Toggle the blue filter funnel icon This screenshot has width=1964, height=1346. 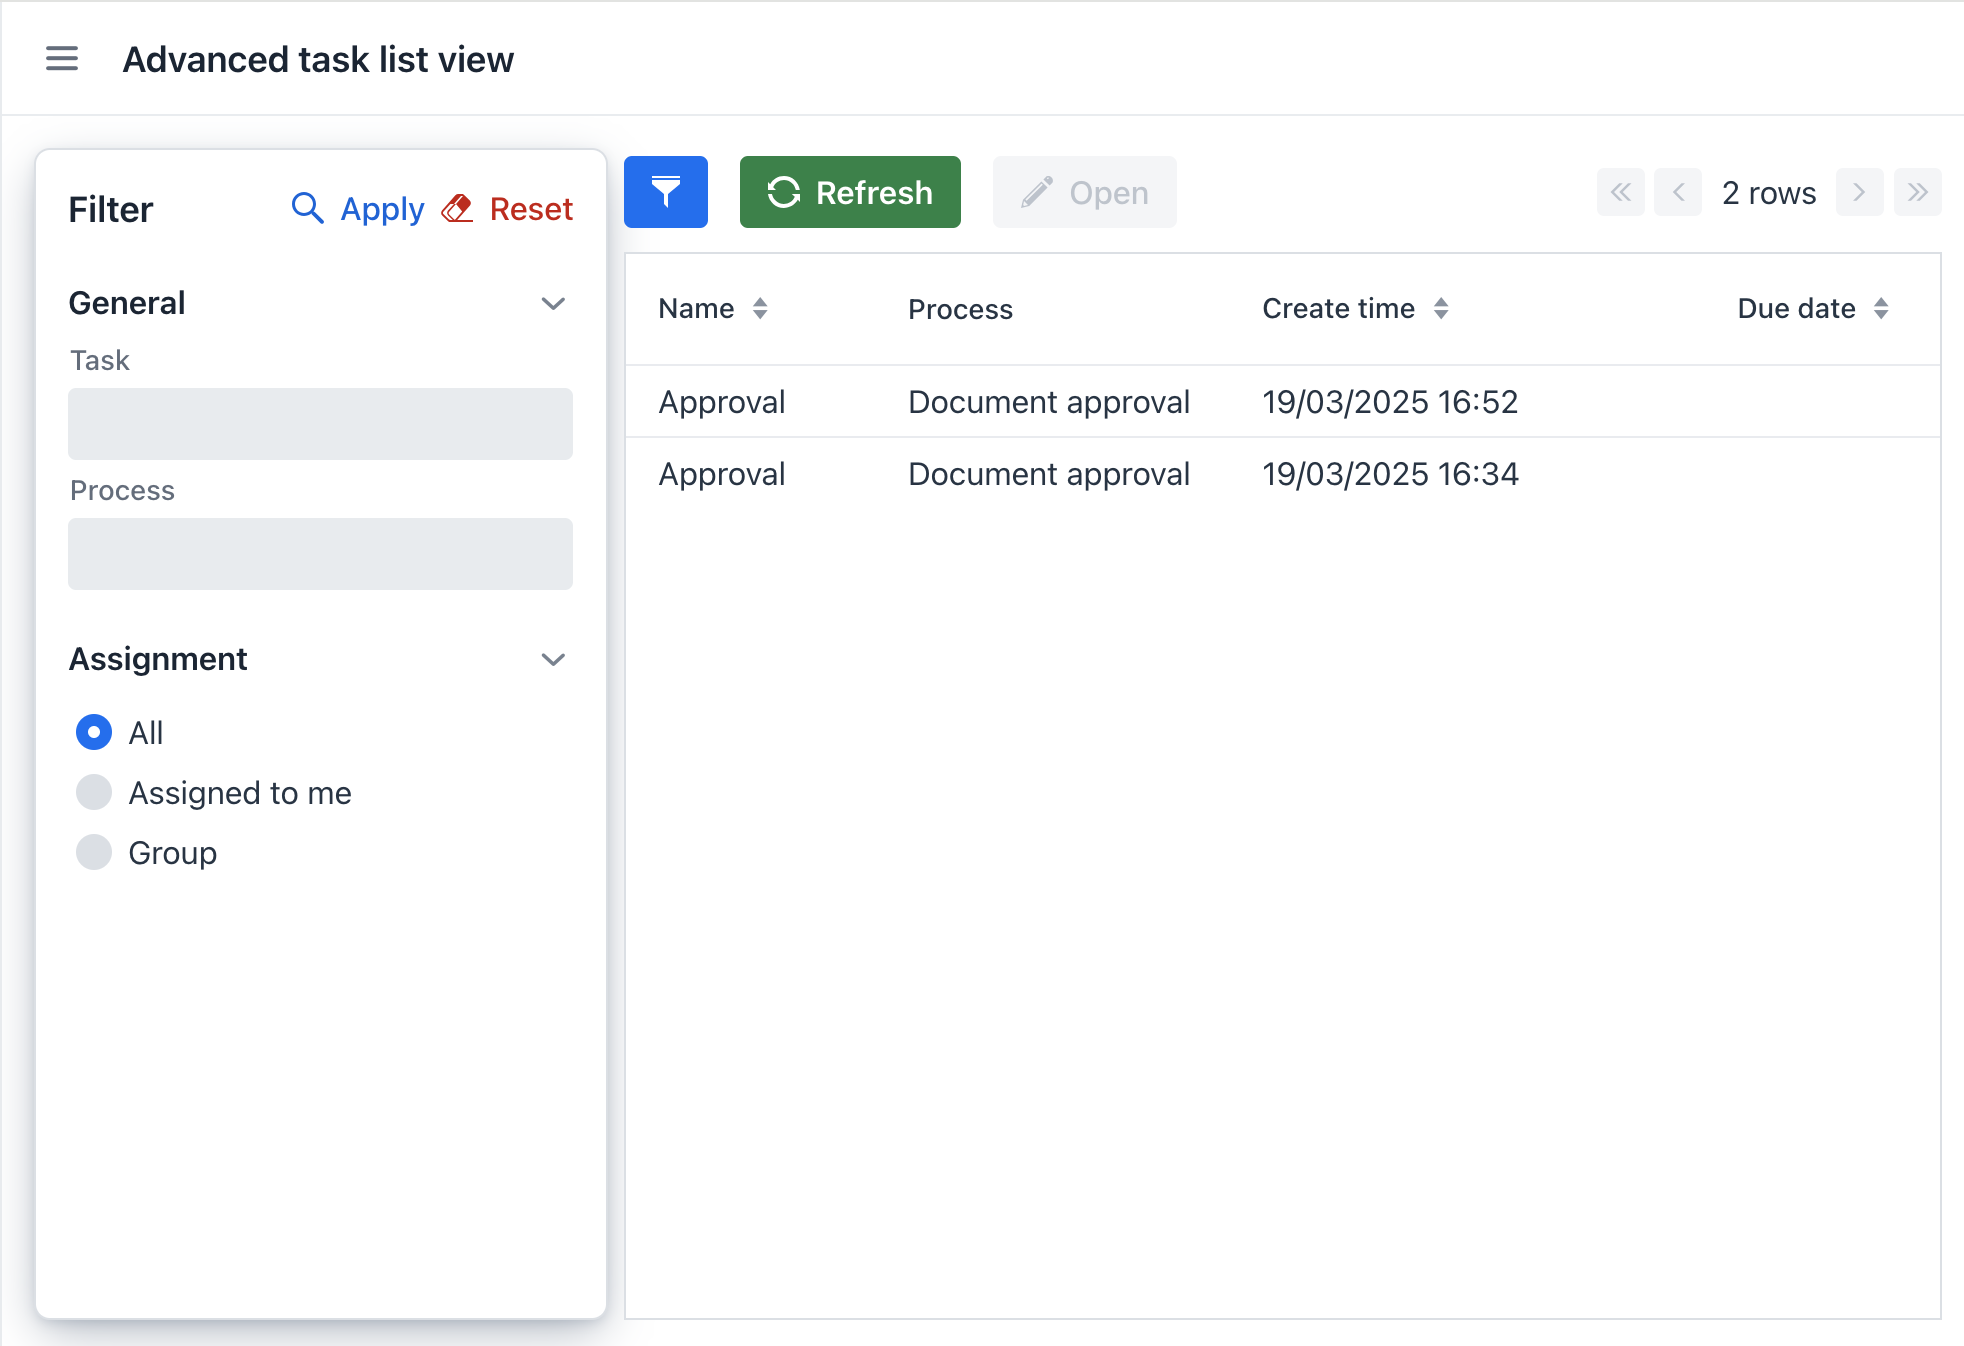coord(665,191)
